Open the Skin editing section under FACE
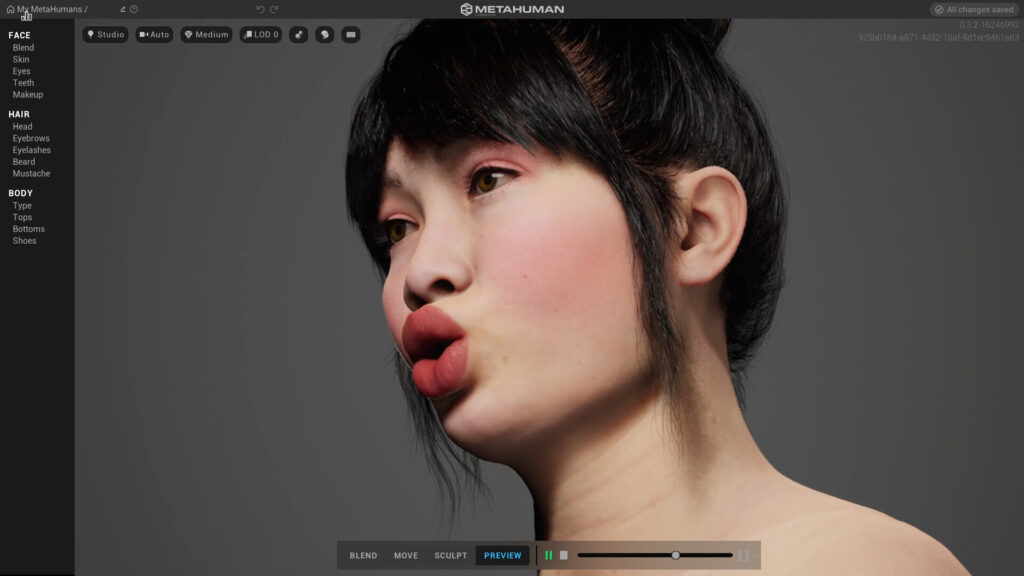Screen dimensions: 1024x576 pyautogui.click(x=23, y=58)
